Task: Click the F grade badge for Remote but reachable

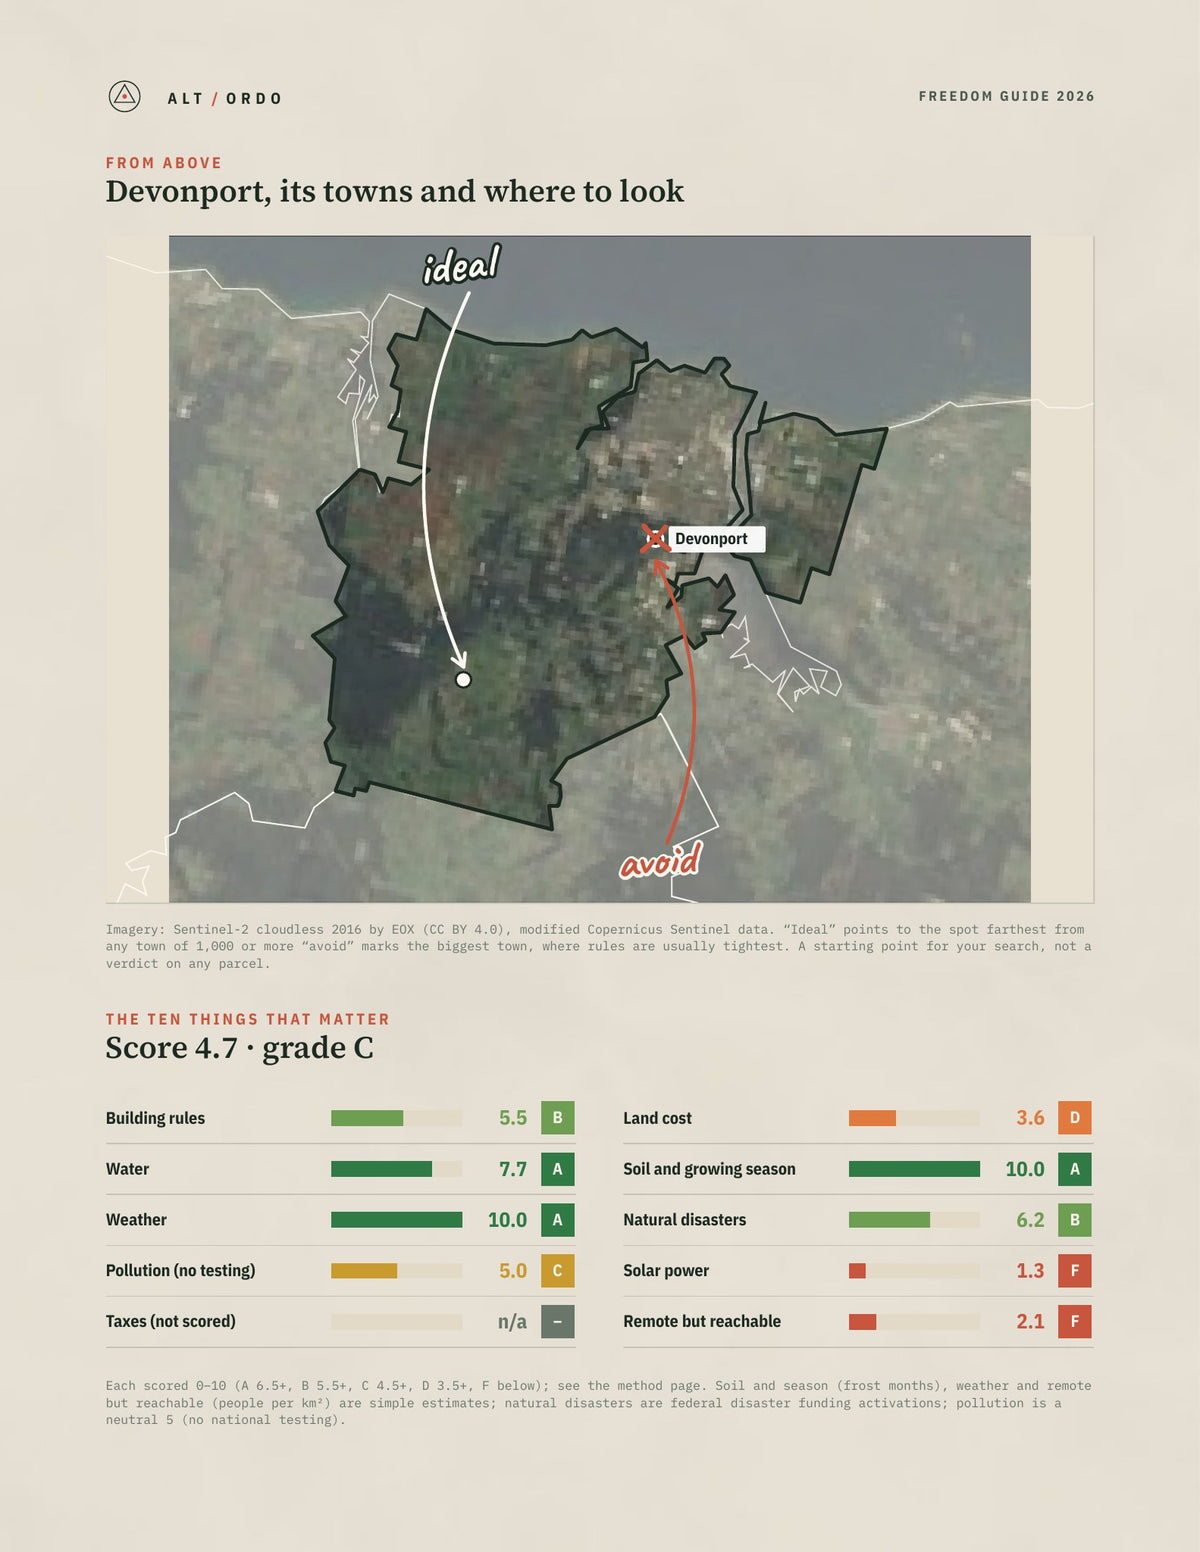Action: click(1075, 1322)
